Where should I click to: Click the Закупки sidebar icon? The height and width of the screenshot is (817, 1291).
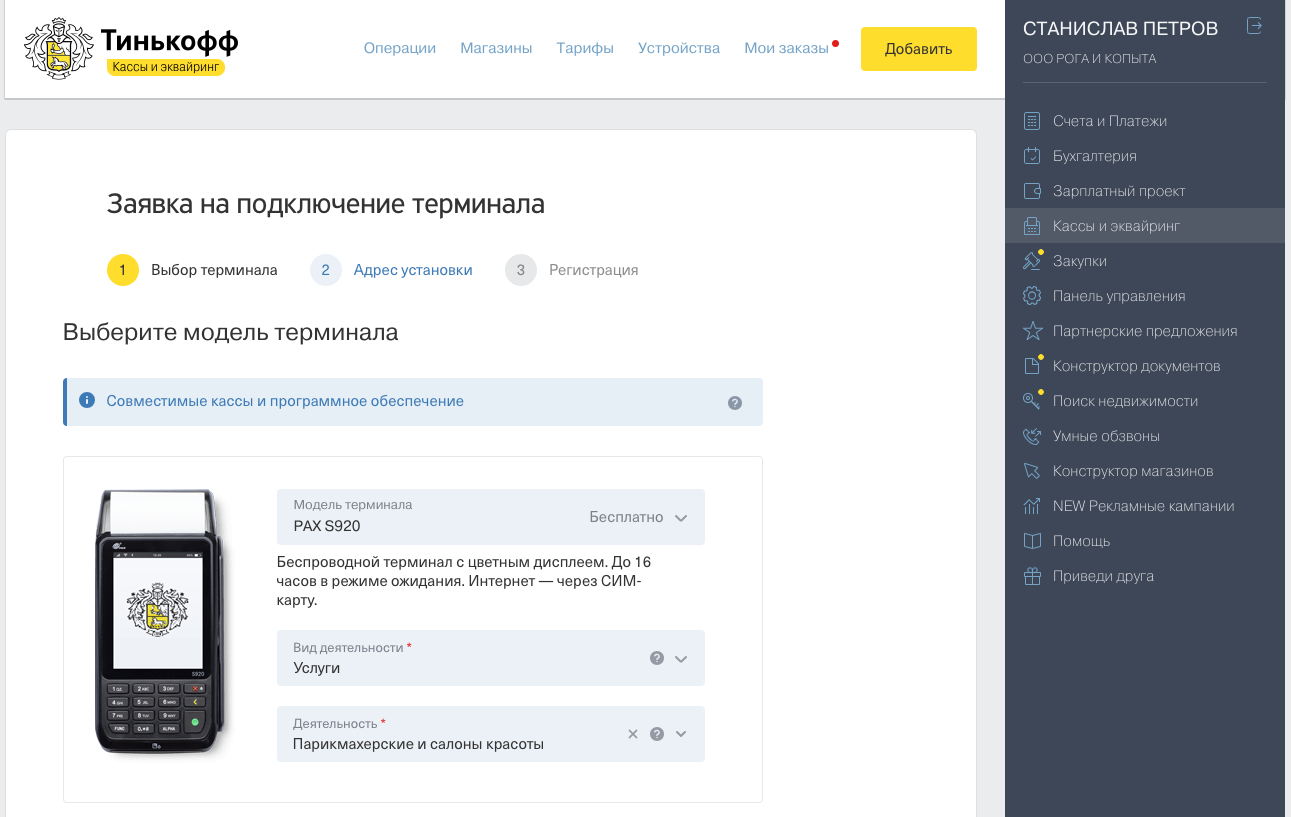[x=1031, y=260]
